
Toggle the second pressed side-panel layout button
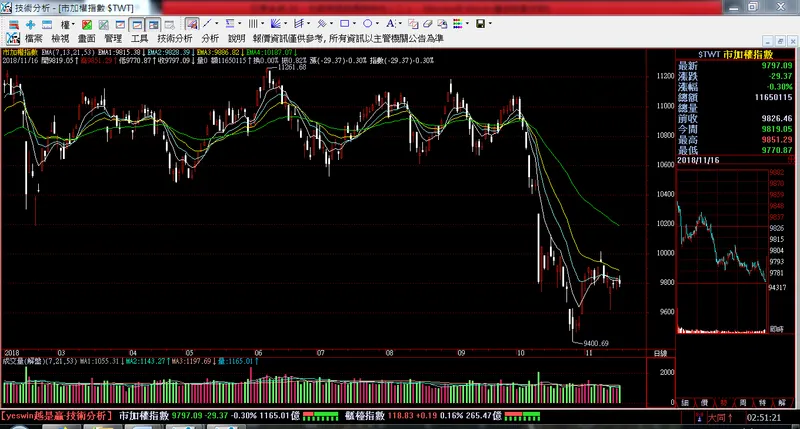(154, 24)
